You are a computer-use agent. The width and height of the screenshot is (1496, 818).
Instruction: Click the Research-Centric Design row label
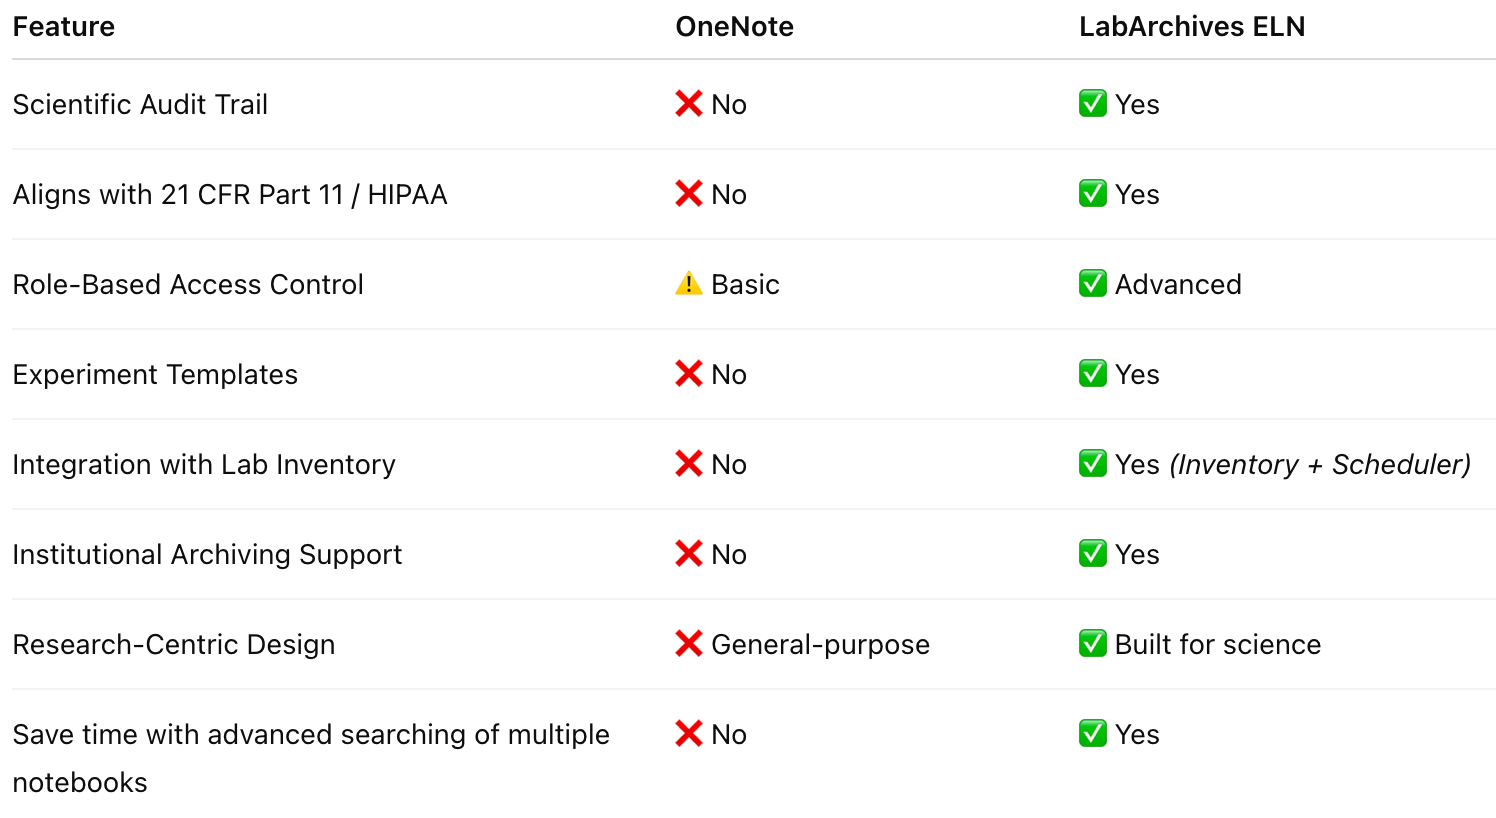coord(174,645)
